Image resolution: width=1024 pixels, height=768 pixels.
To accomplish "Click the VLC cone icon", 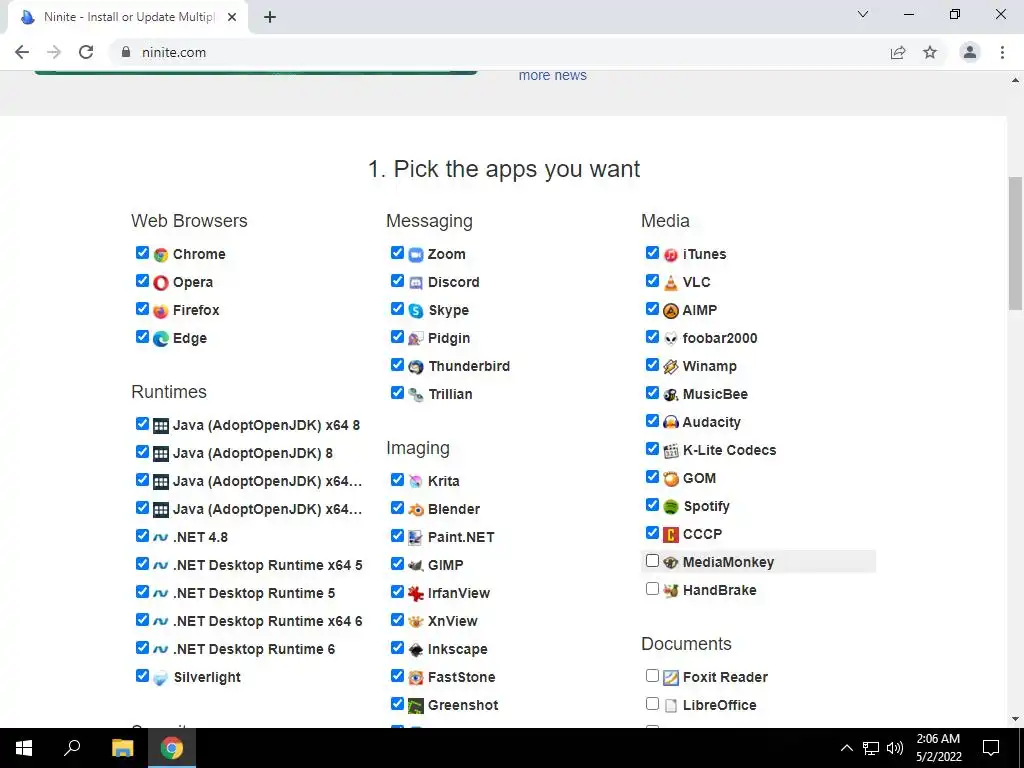I will click(671, 283).
